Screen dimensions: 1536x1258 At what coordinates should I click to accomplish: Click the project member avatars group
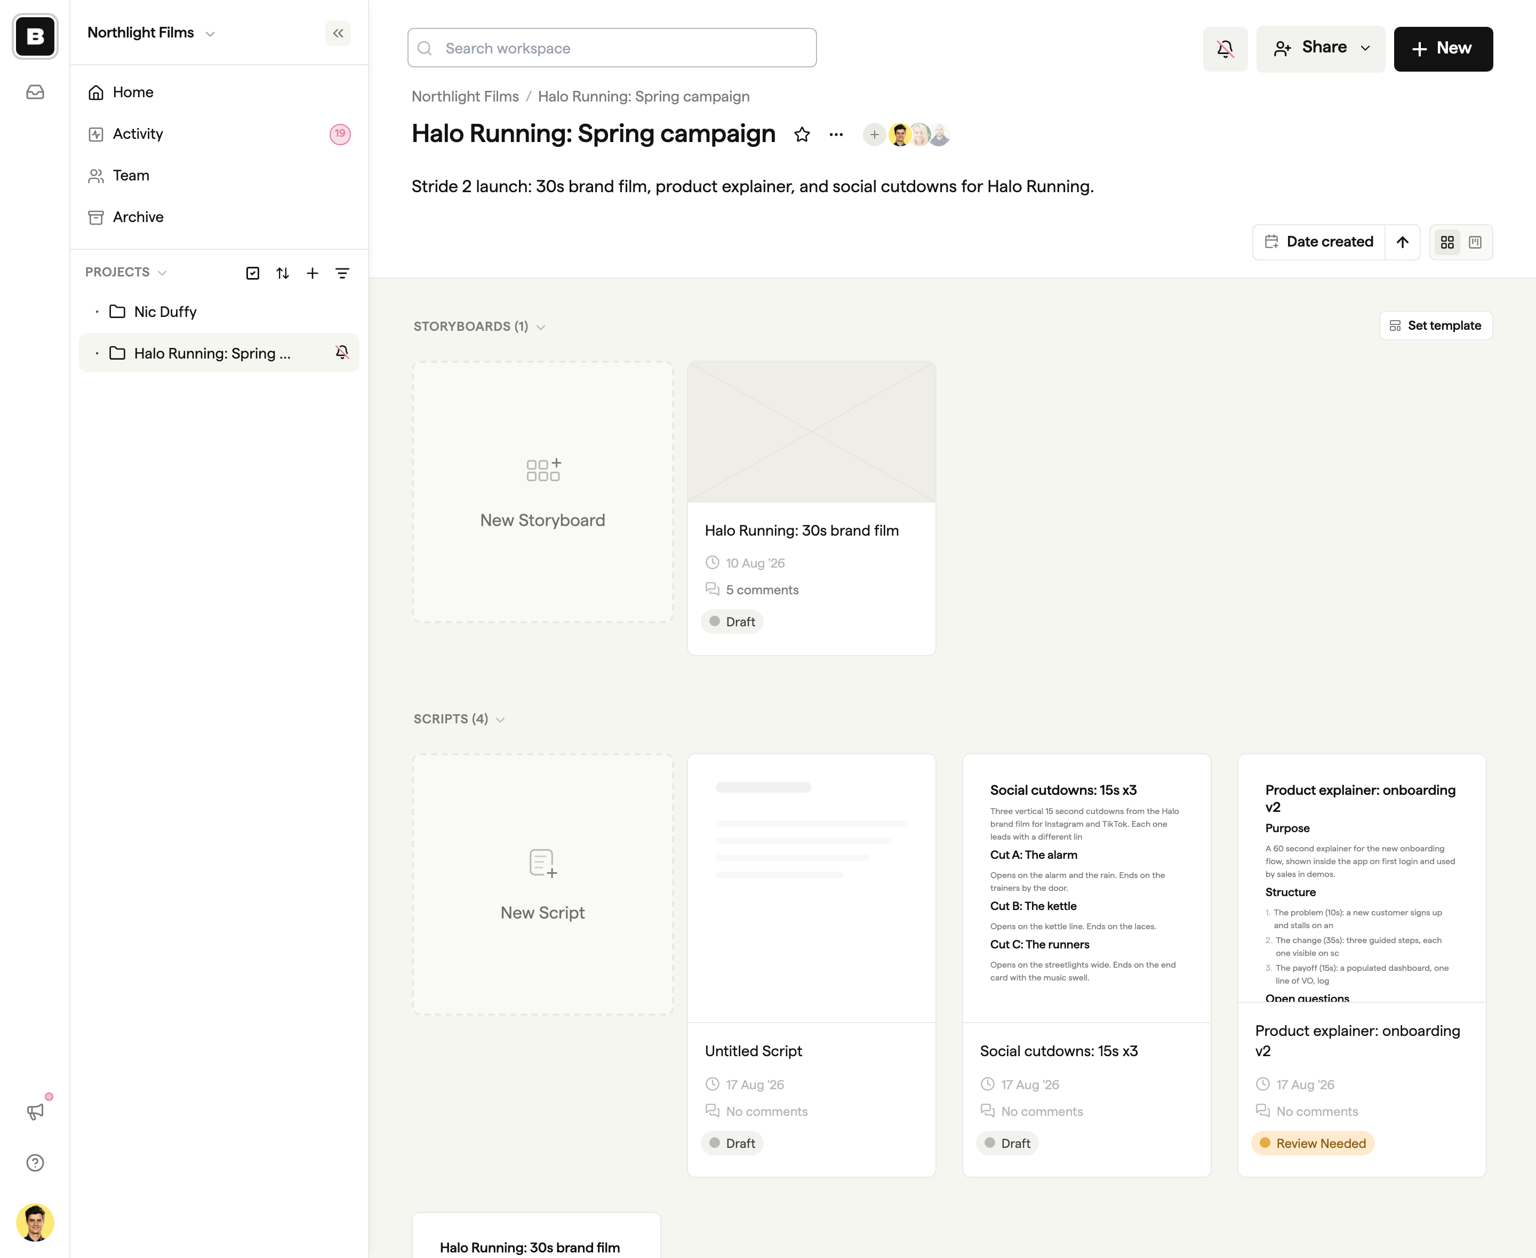point(919,134)
